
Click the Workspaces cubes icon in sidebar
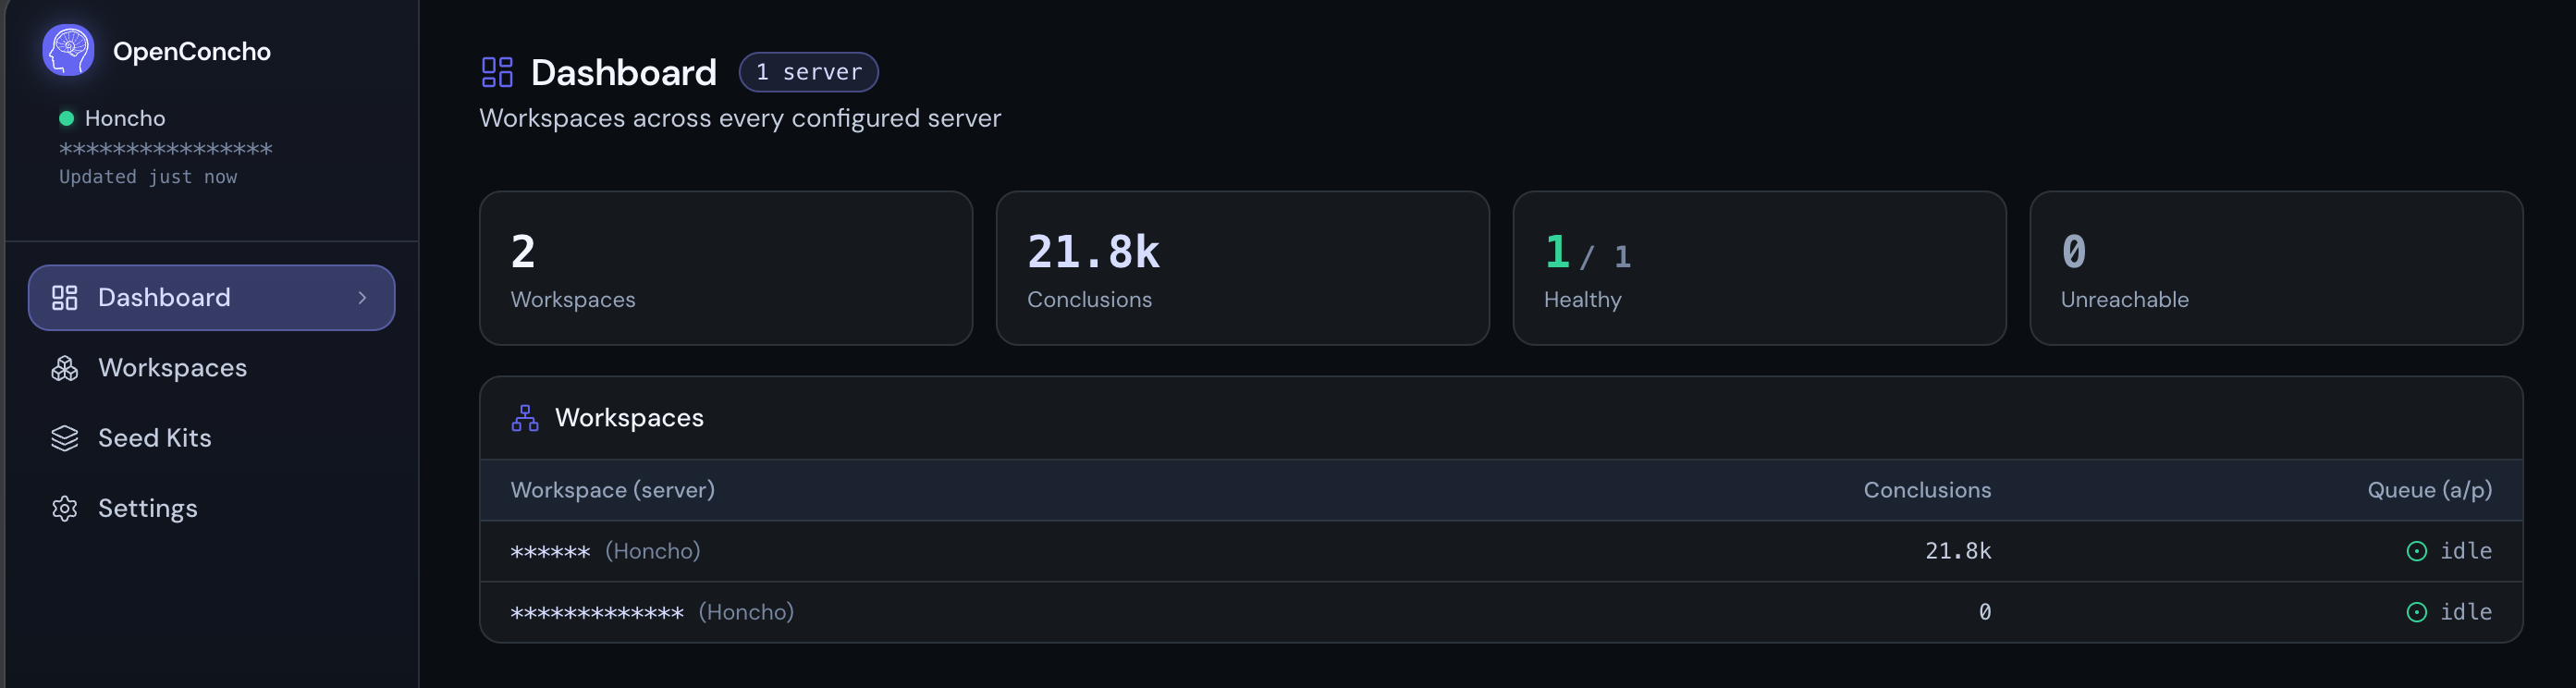pos(65,368)
